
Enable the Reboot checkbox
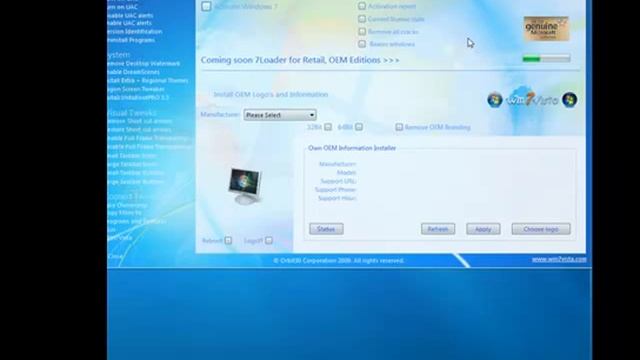(228, 240)
